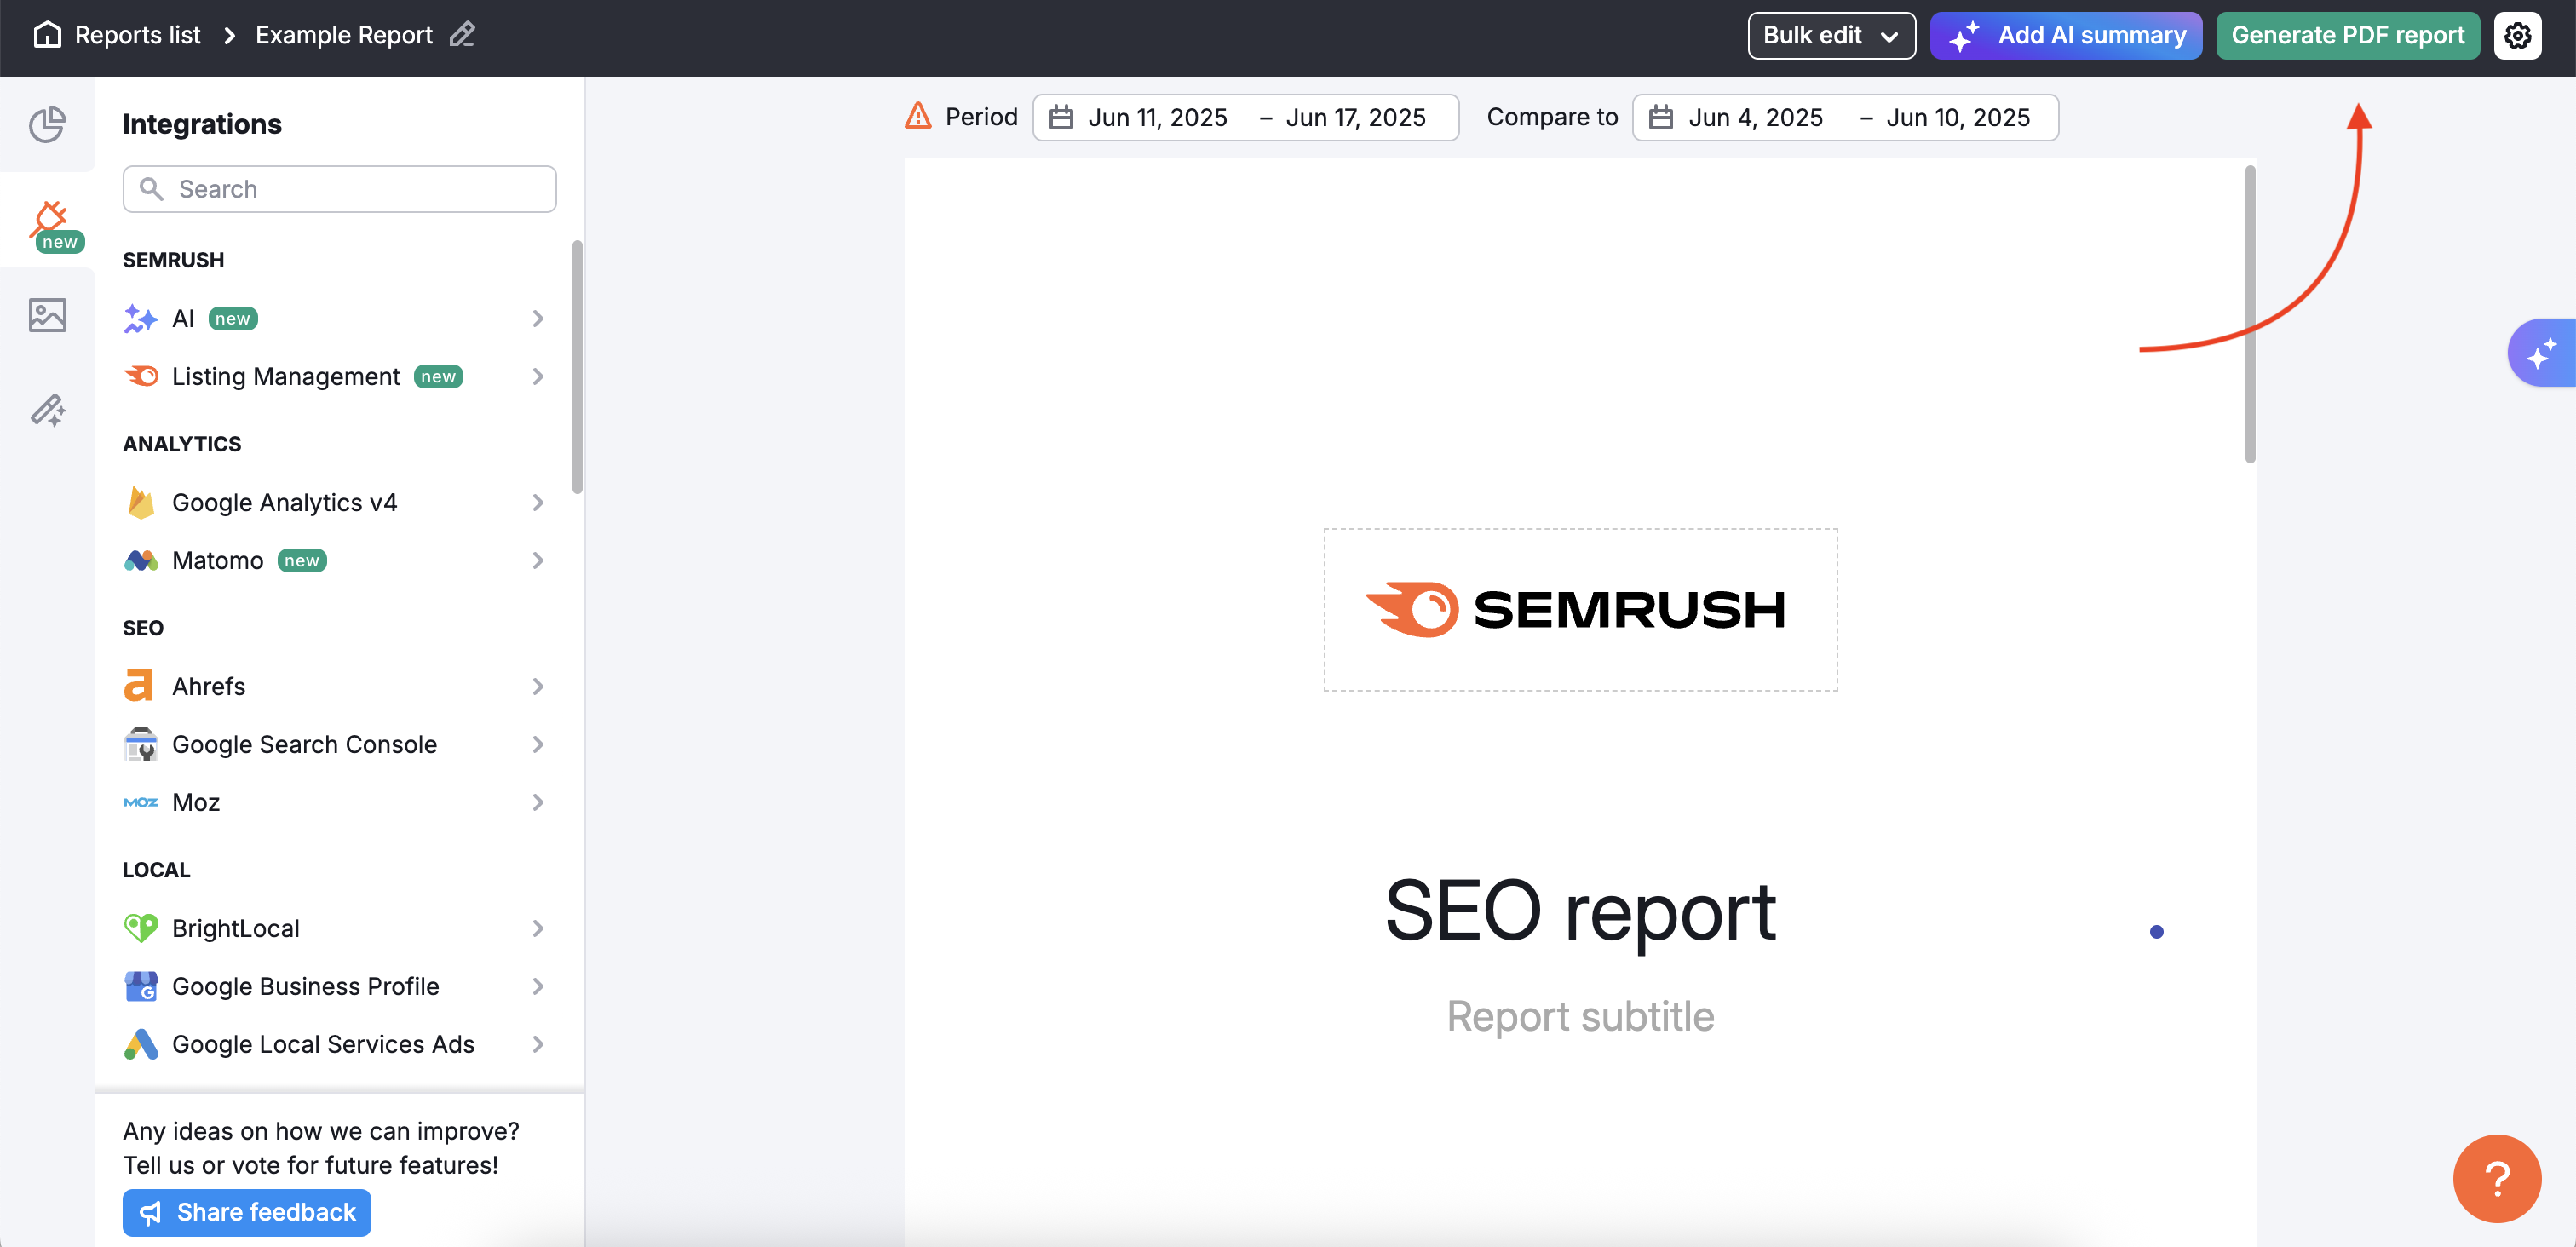Open report settings via the gear icon
Image resolution: width=2576 pixels, height=1247 pixels.
coord(2518,35)
